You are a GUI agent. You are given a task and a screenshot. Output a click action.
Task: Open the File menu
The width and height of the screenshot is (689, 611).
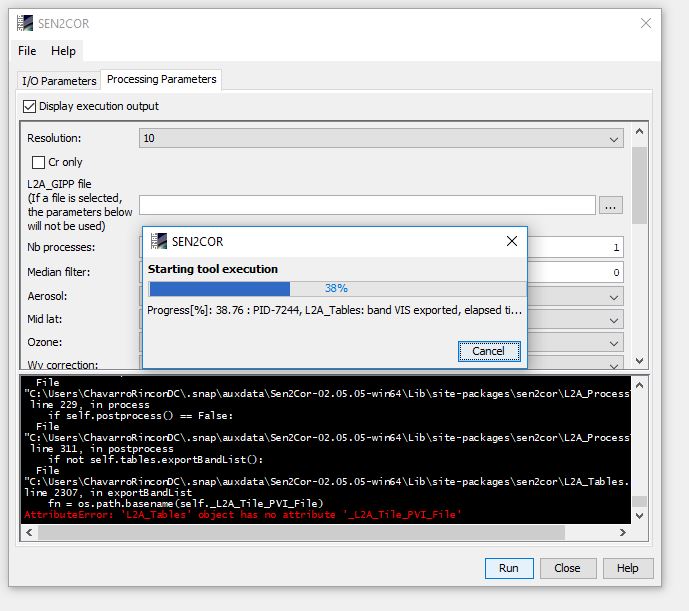27,51
